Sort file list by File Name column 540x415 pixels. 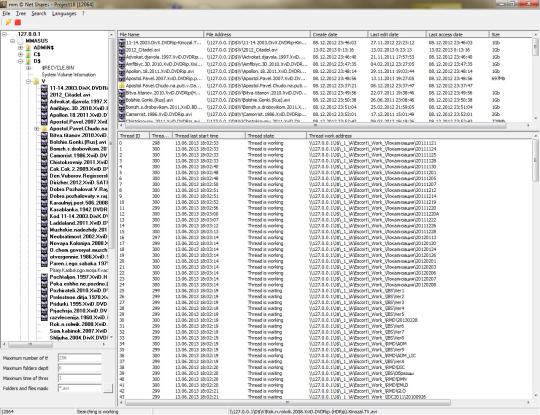click(x=161, y=34)
